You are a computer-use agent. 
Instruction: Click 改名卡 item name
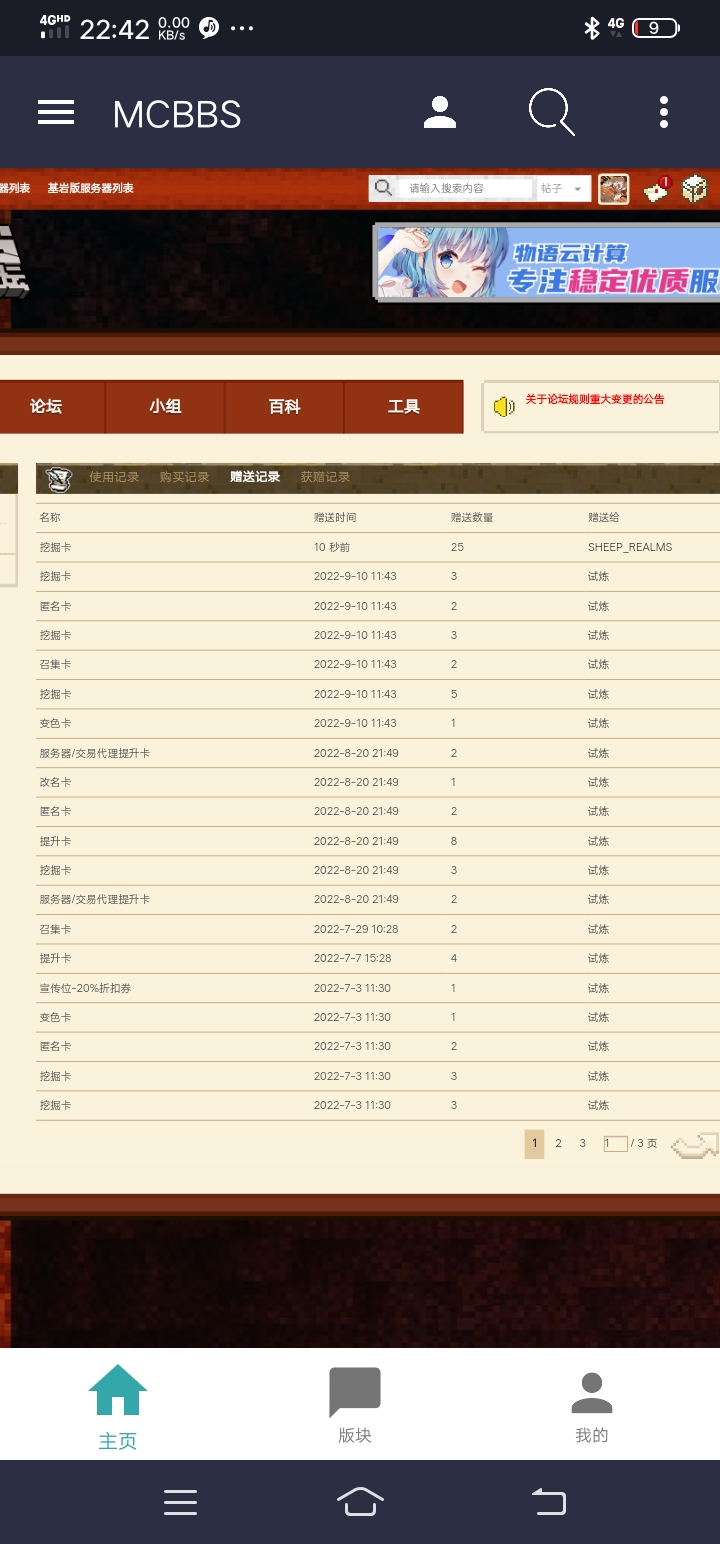(x=55, y=782)
